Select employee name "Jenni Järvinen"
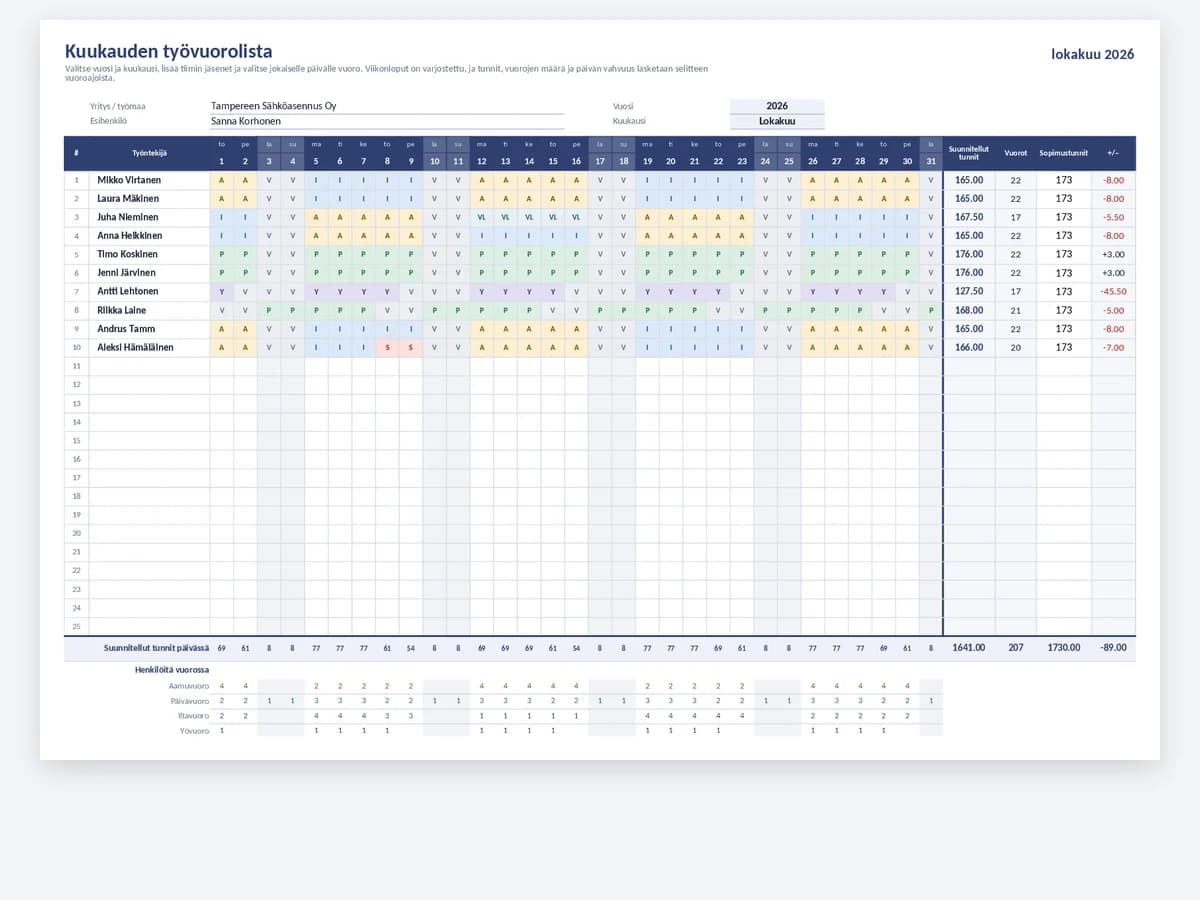The width and height of the screenshot is (1200, 900). (x=127, y=273)
